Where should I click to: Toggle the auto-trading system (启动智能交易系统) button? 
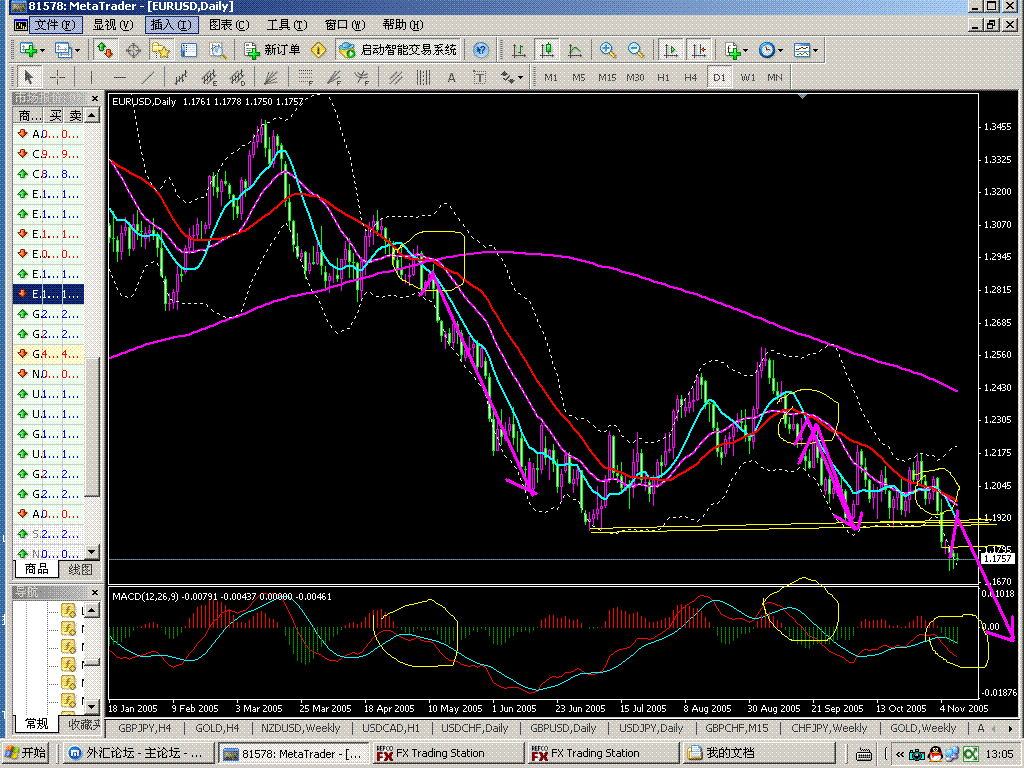click(398, 50)
